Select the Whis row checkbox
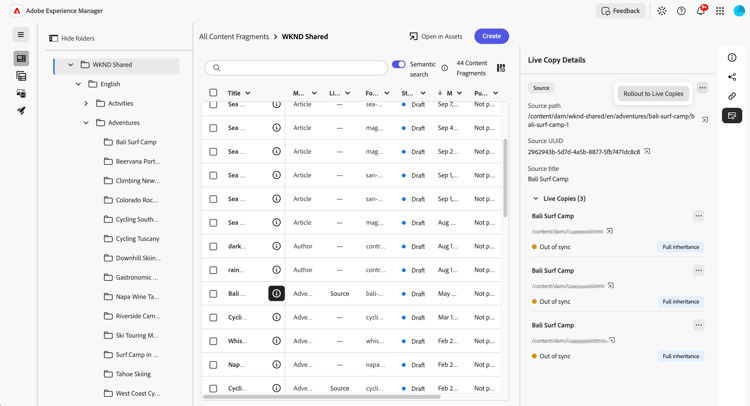 click(213, 341)
